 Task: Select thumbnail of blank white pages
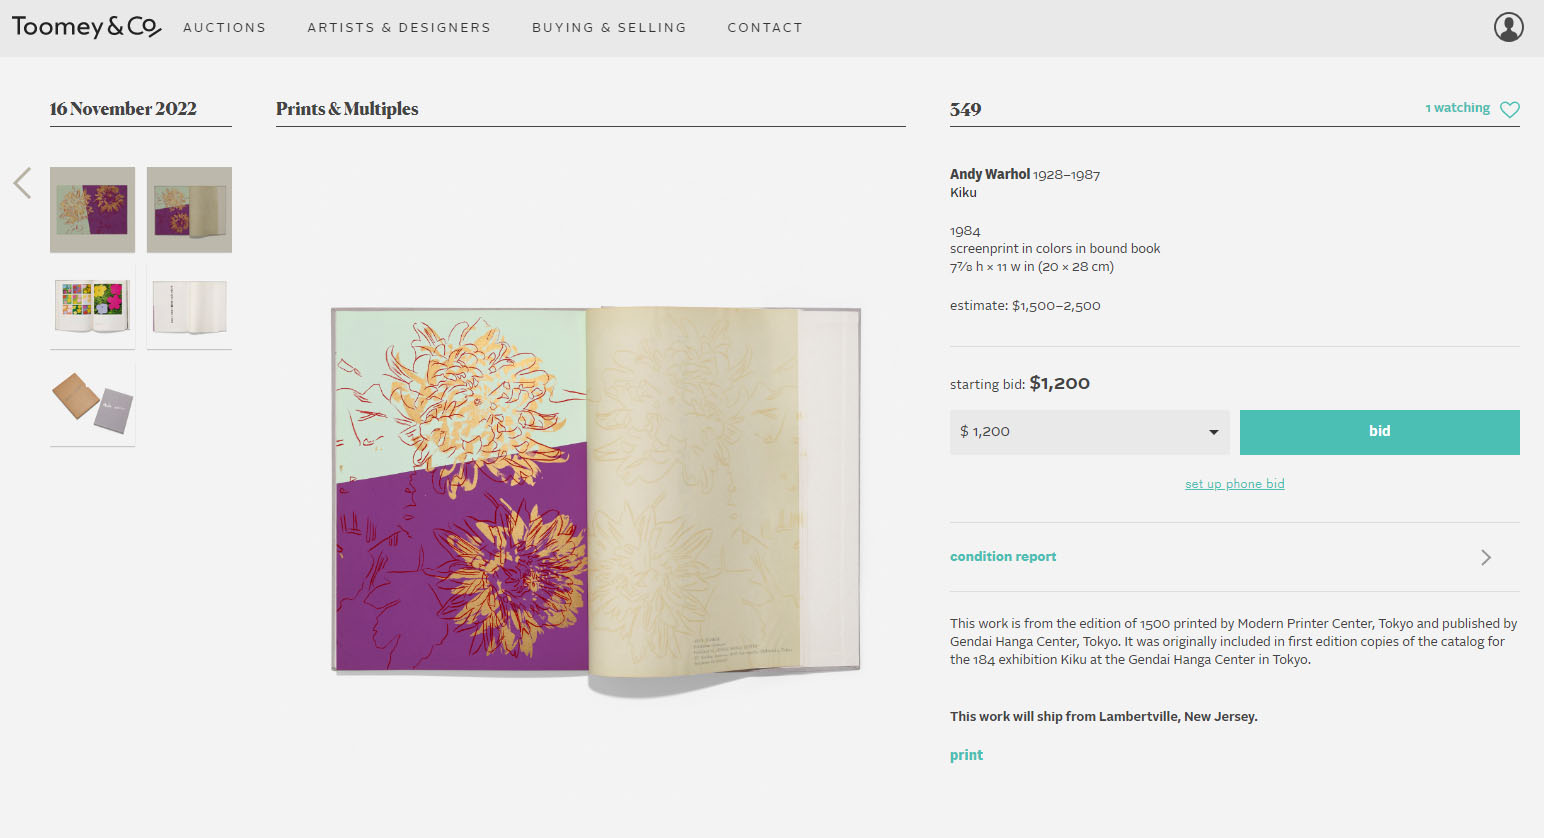tap(189, 307)
